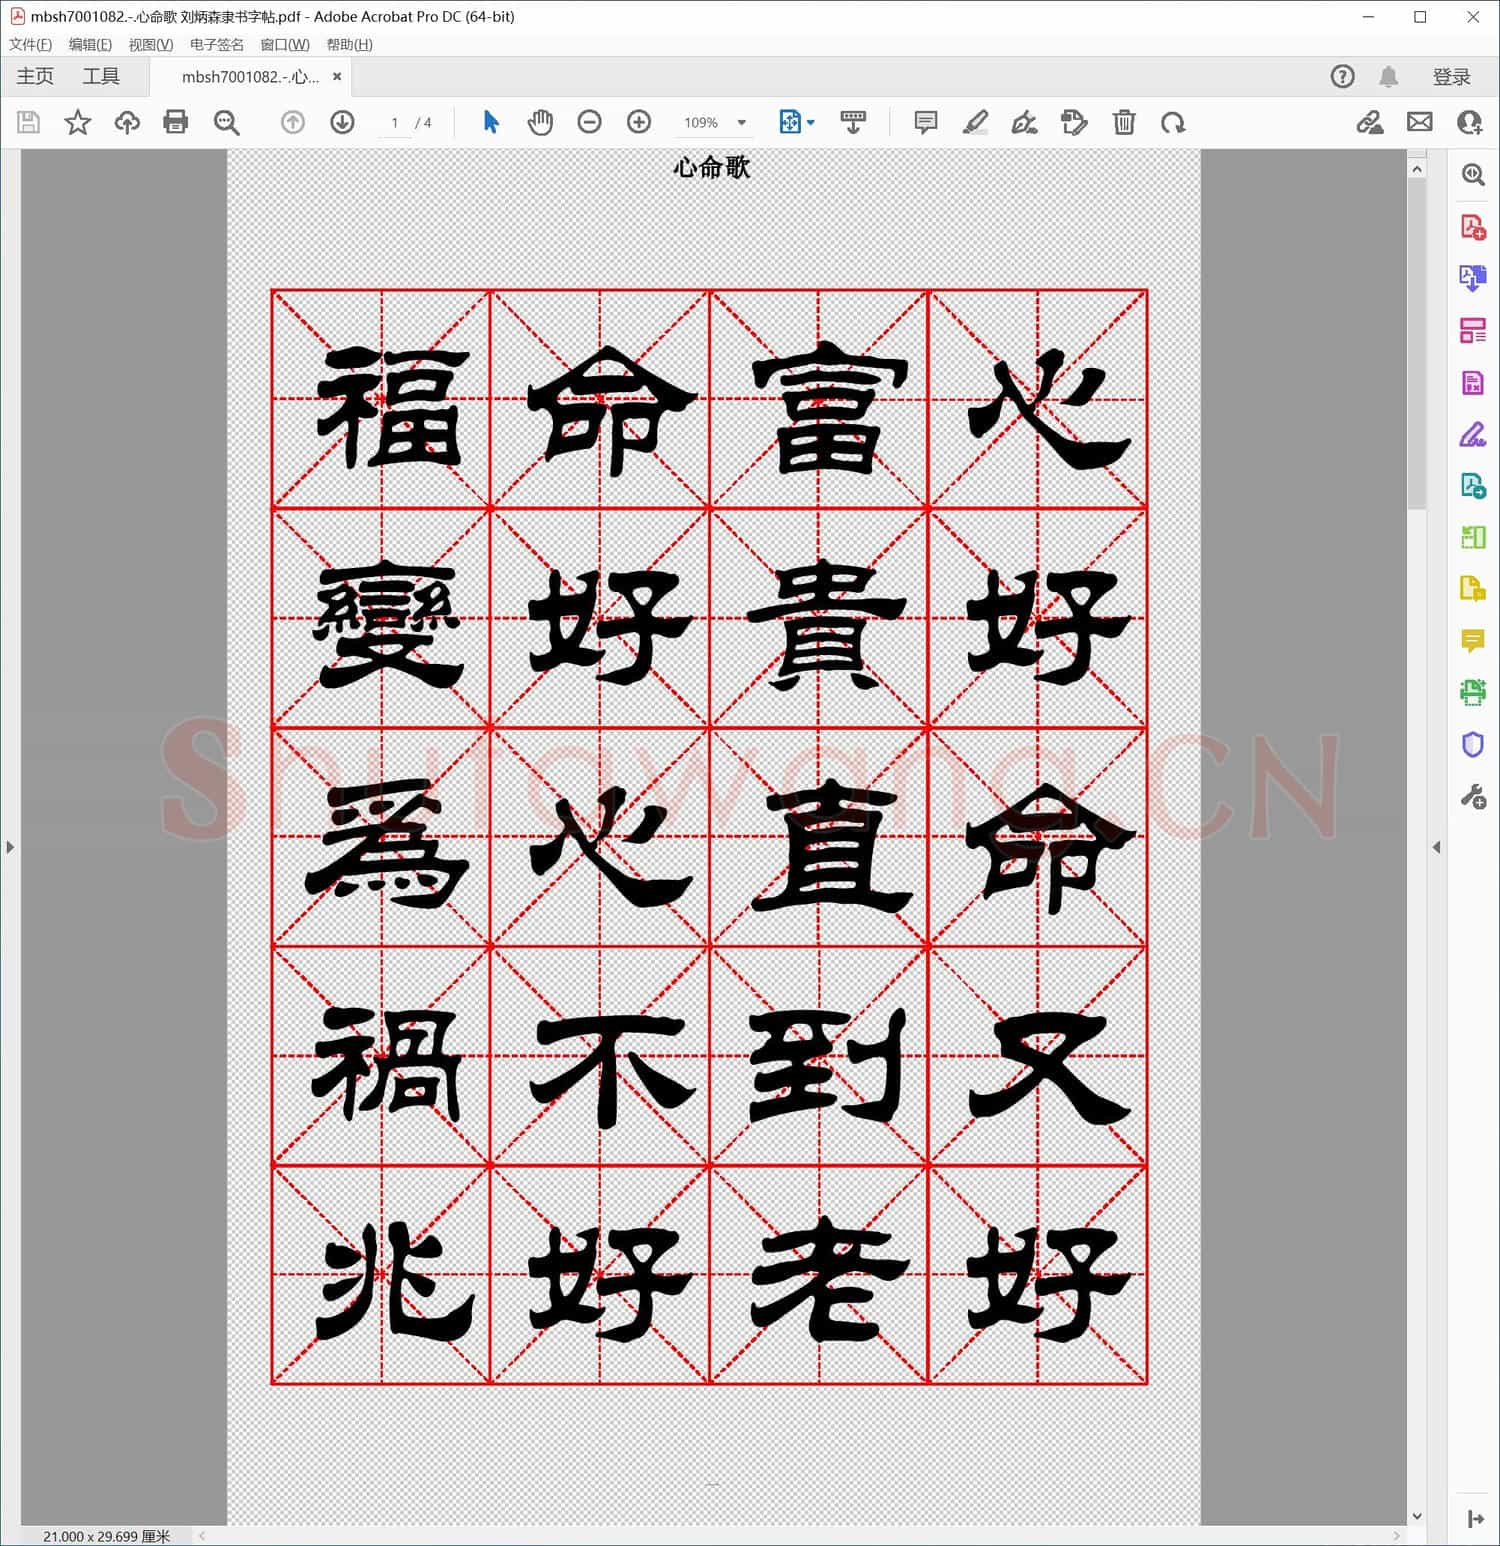Screen dimensions: 1500x1546
Task: Switch to the 主页 tab
Action: [34, 76]
